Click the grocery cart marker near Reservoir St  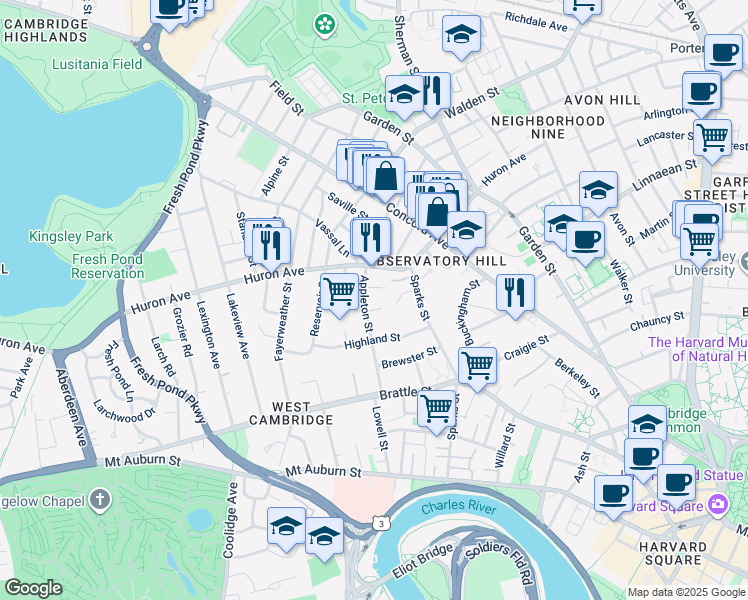coord(340,292)
